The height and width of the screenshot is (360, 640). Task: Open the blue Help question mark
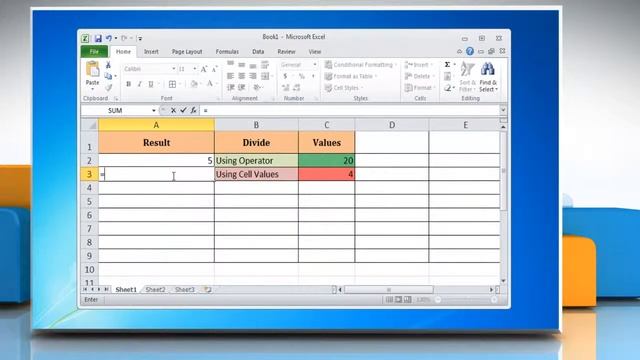470,51
